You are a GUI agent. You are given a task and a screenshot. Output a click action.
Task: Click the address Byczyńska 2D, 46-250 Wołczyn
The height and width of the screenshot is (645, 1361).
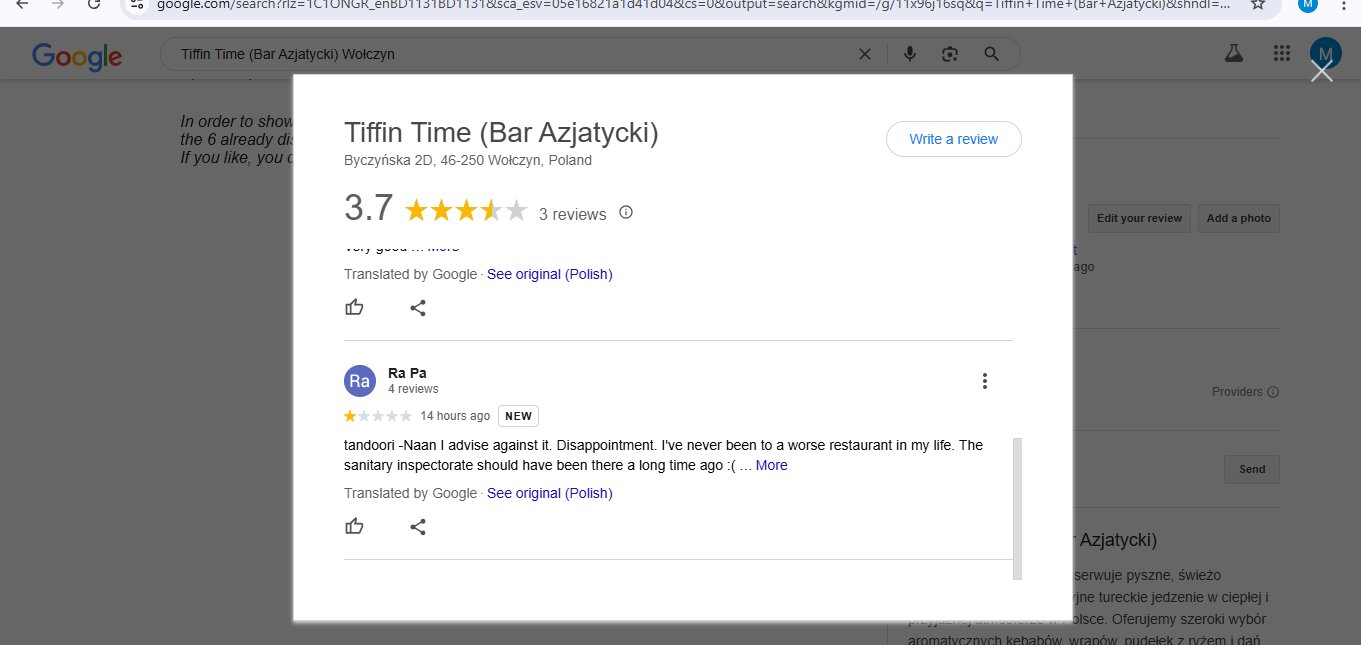(x=468, y=160)
